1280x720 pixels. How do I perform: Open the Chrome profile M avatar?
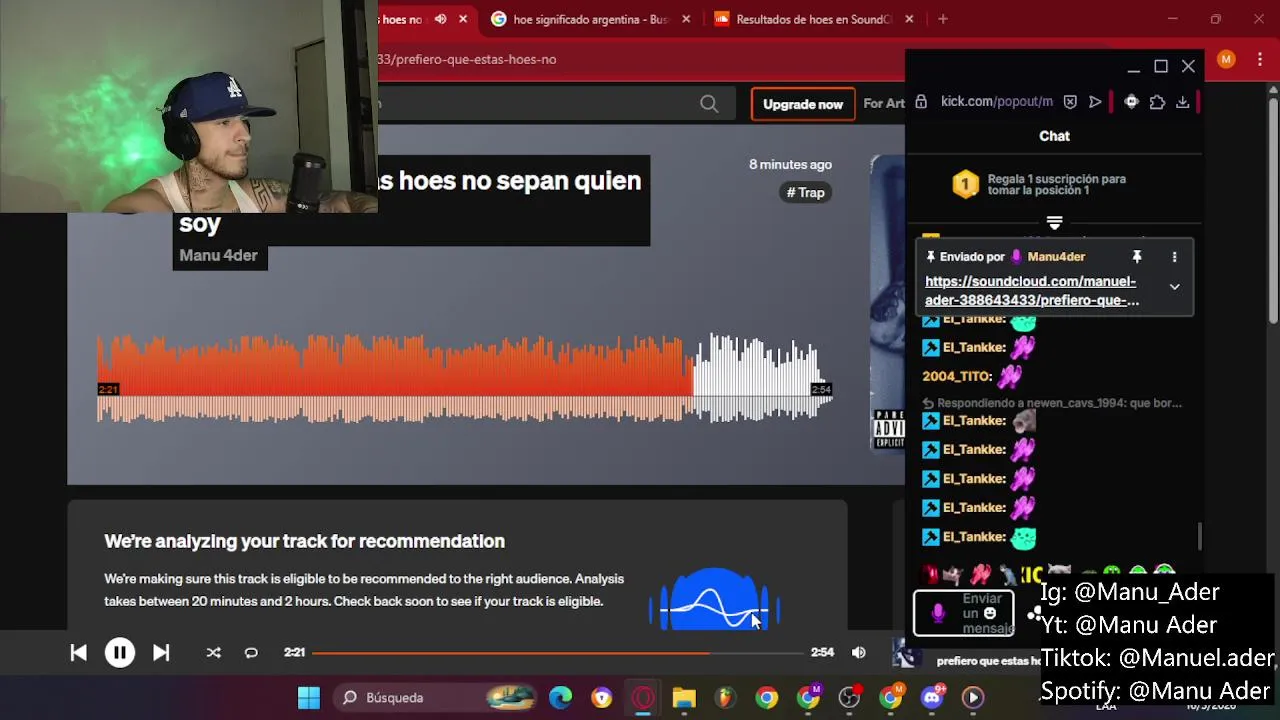point(1226,59)
